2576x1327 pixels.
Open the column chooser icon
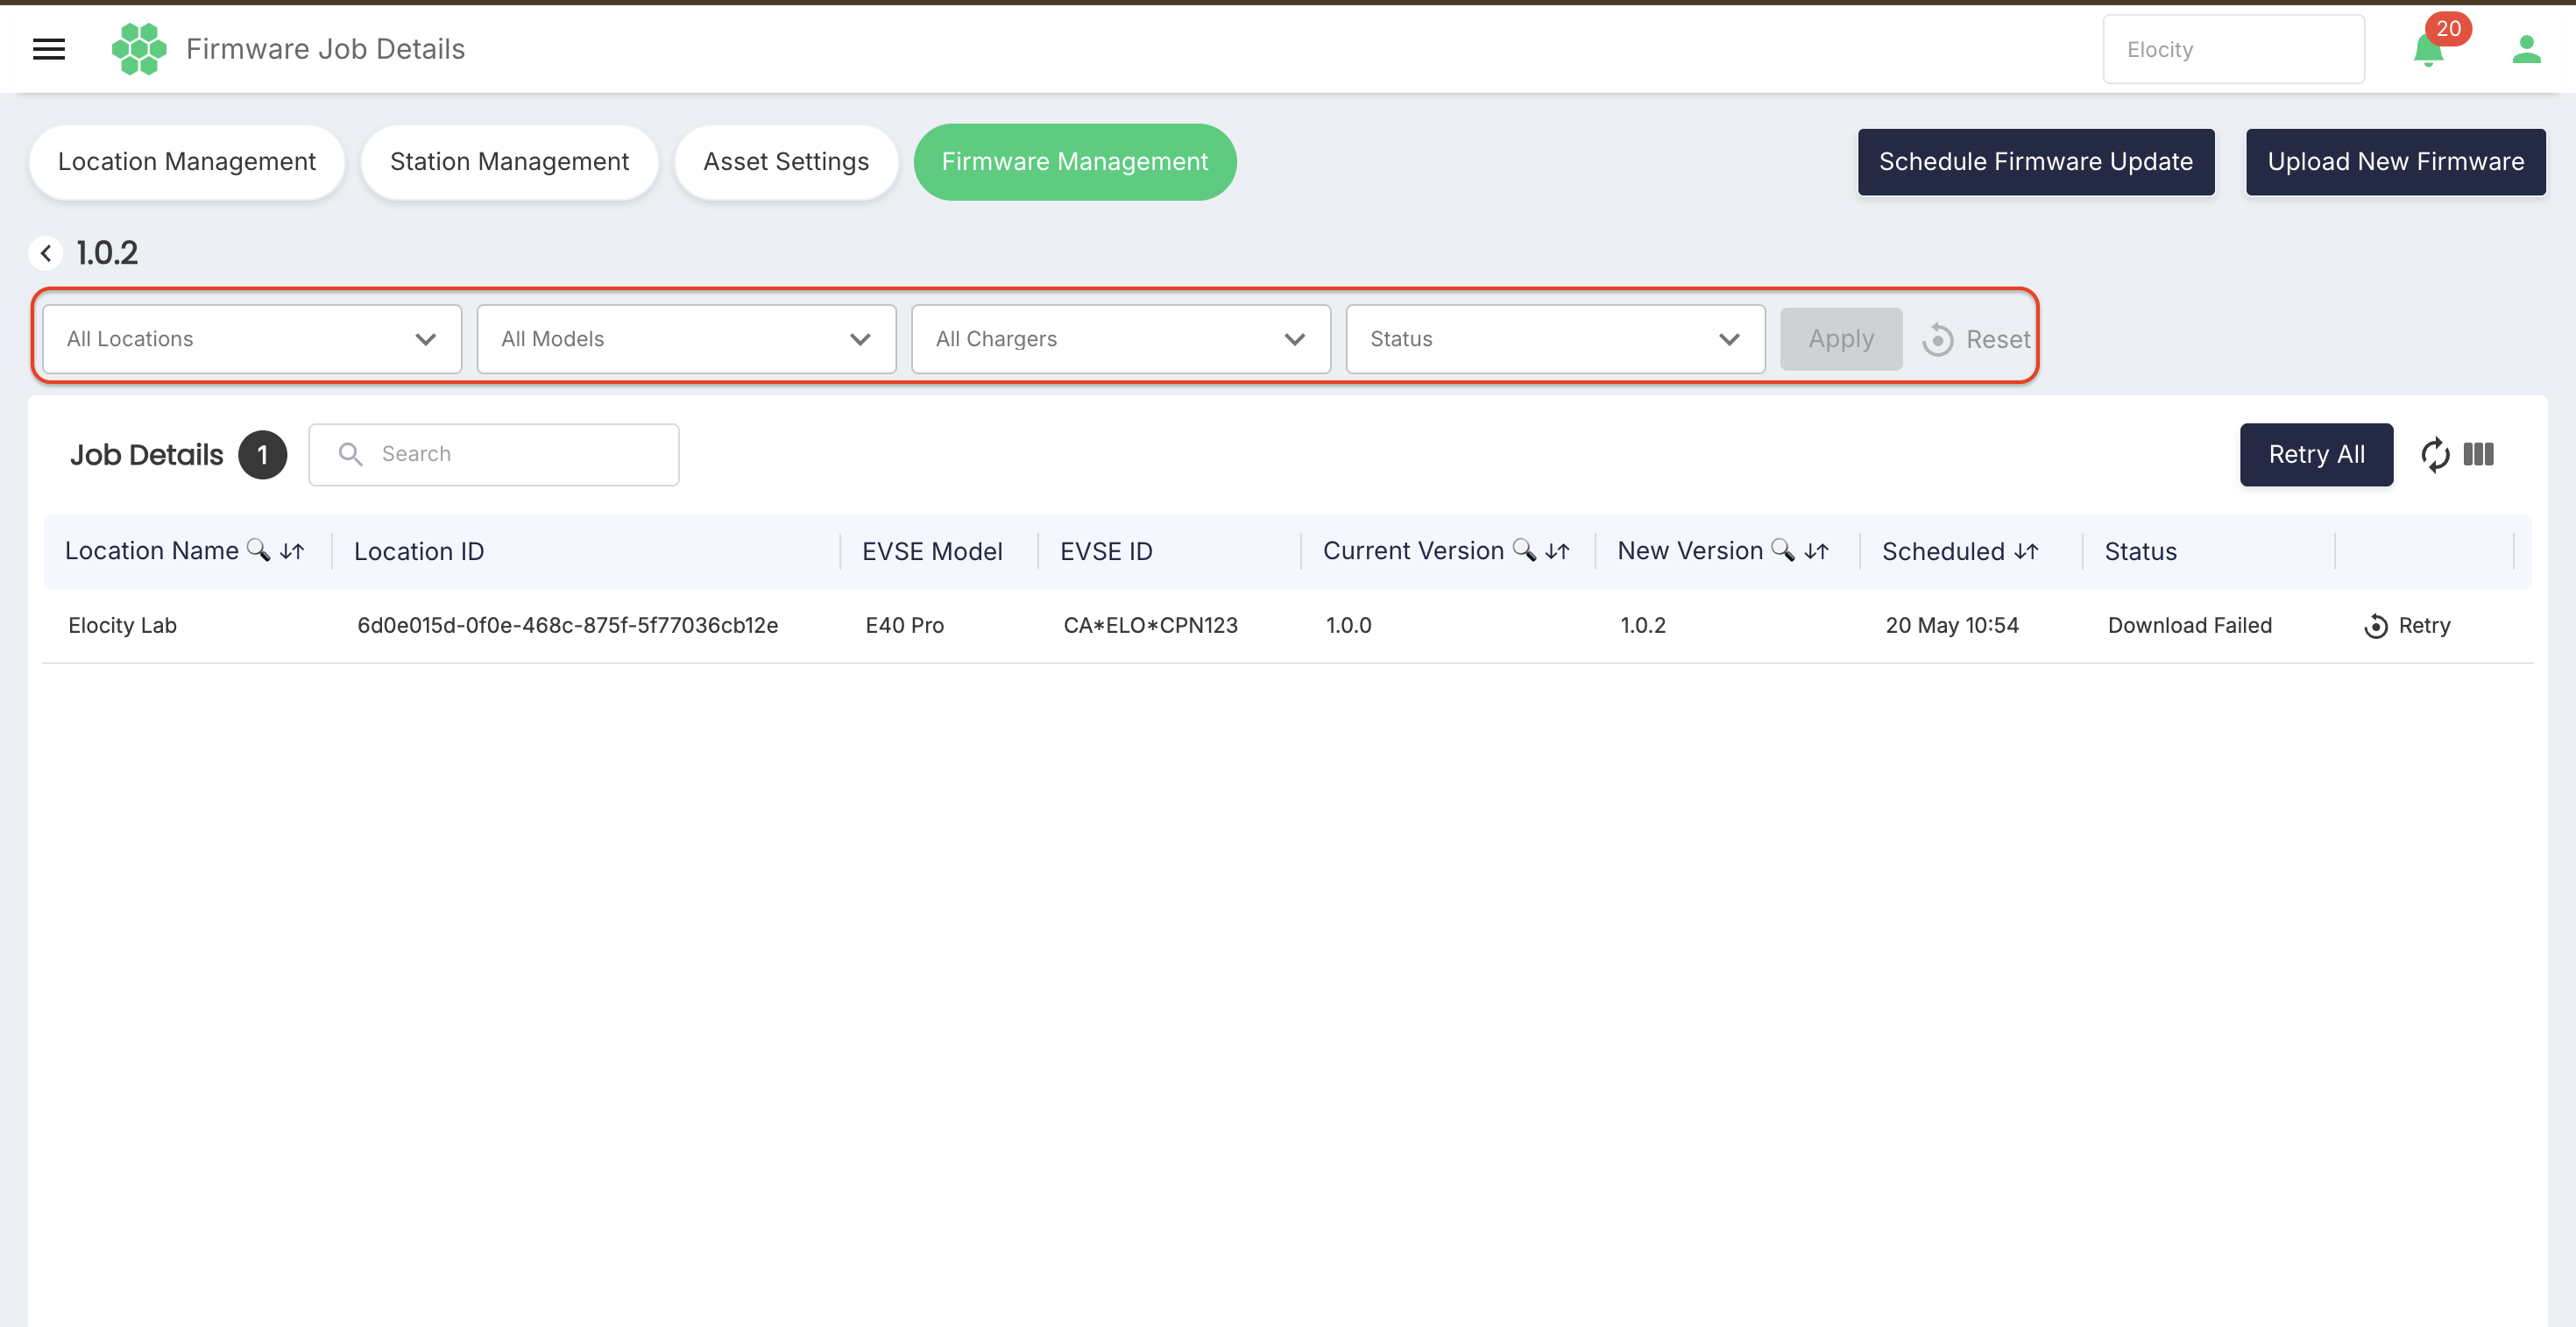coord(2478,455)
